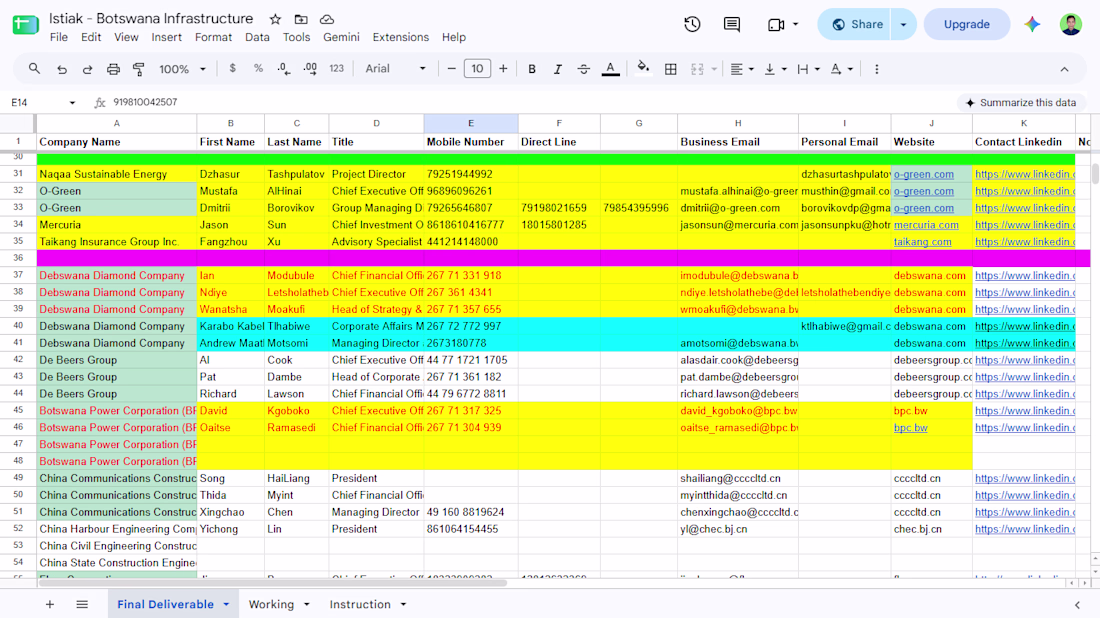The width and height of the screenshot is (1100, 618).
Task: Open the Data menu
Action: (x=257, y=37)
